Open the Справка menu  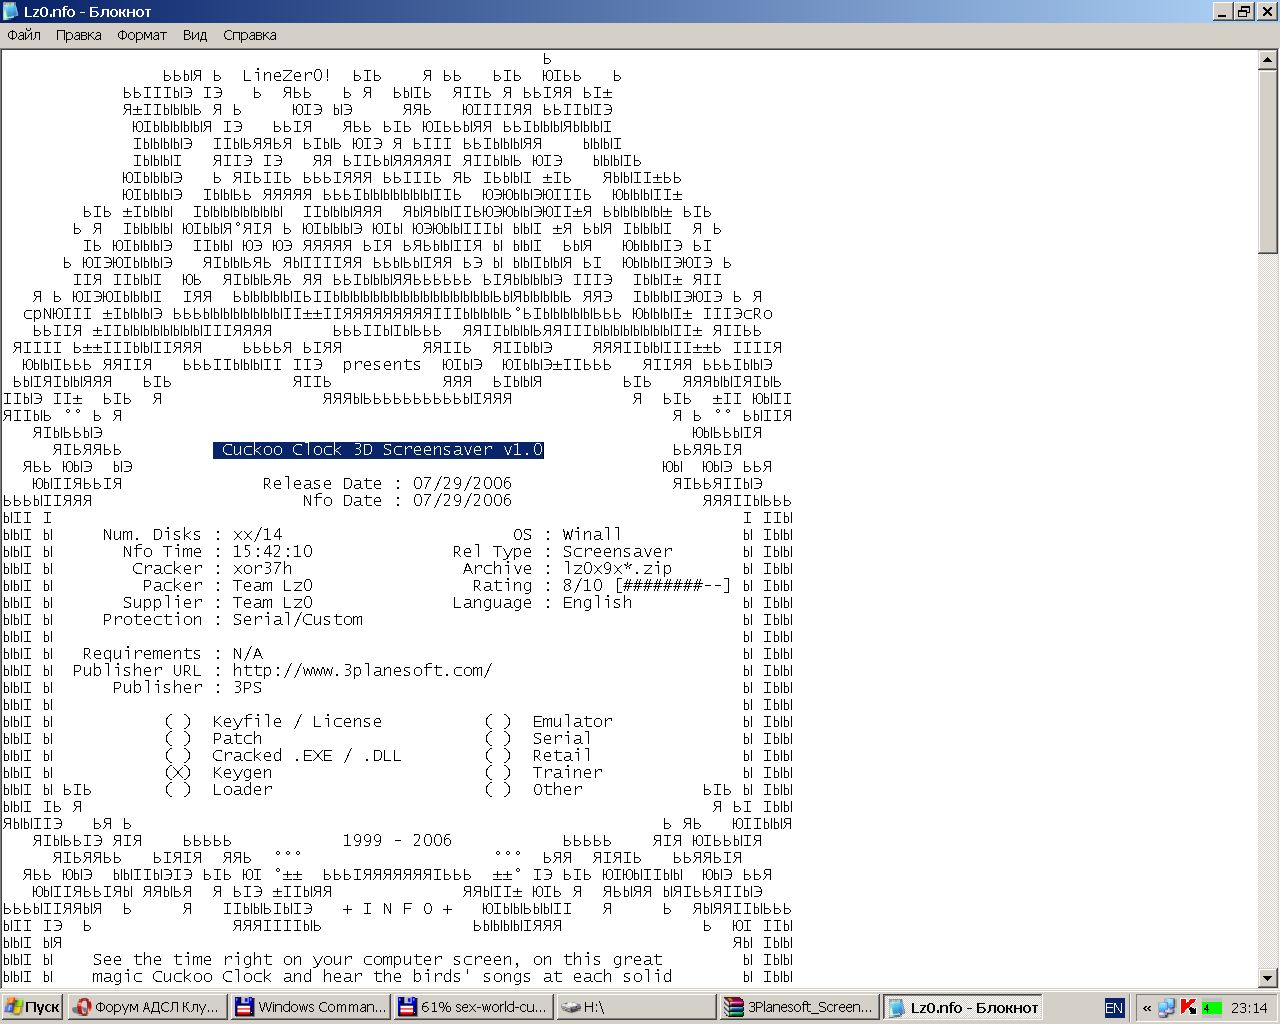coord(250,35)
